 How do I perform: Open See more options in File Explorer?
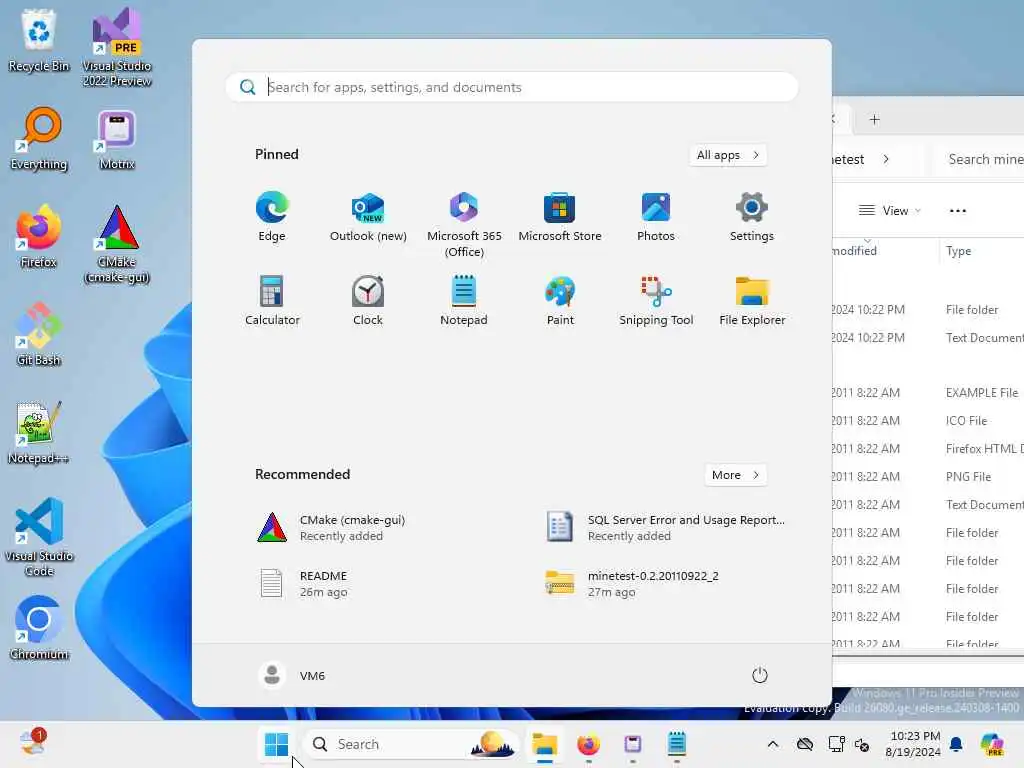click(x=958, y=210)
